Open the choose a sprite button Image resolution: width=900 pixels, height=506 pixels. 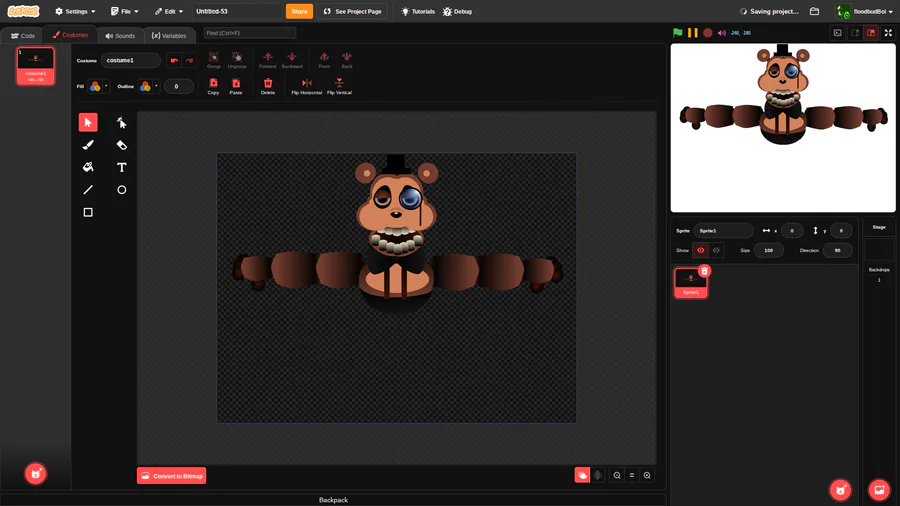coord(840,489)
